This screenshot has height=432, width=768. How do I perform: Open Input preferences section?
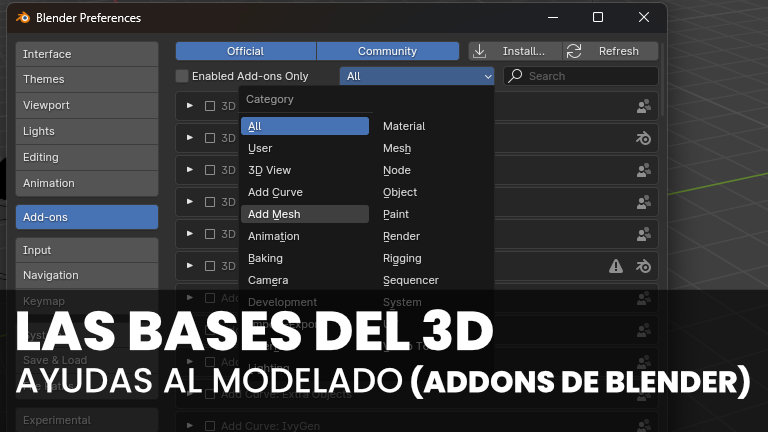click(87, 250)
